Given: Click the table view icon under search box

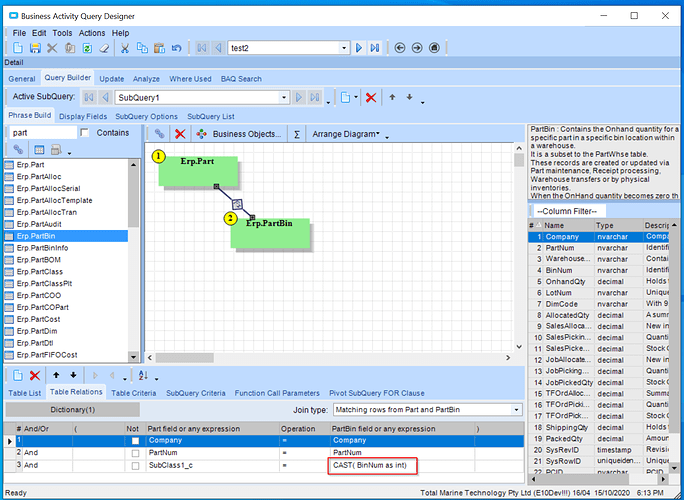Looking at the screenshot, I should tap(39, 150).
